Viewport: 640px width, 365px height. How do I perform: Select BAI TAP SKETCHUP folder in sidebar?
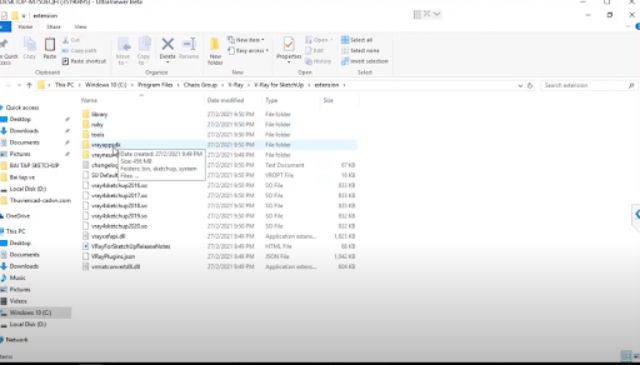(x=34, y=166)
